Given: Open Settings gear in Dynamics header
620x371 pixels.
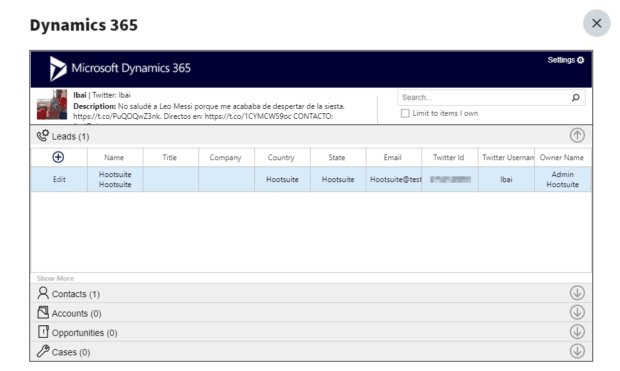Looking at the screenshot, I should [x=580, y=60].
